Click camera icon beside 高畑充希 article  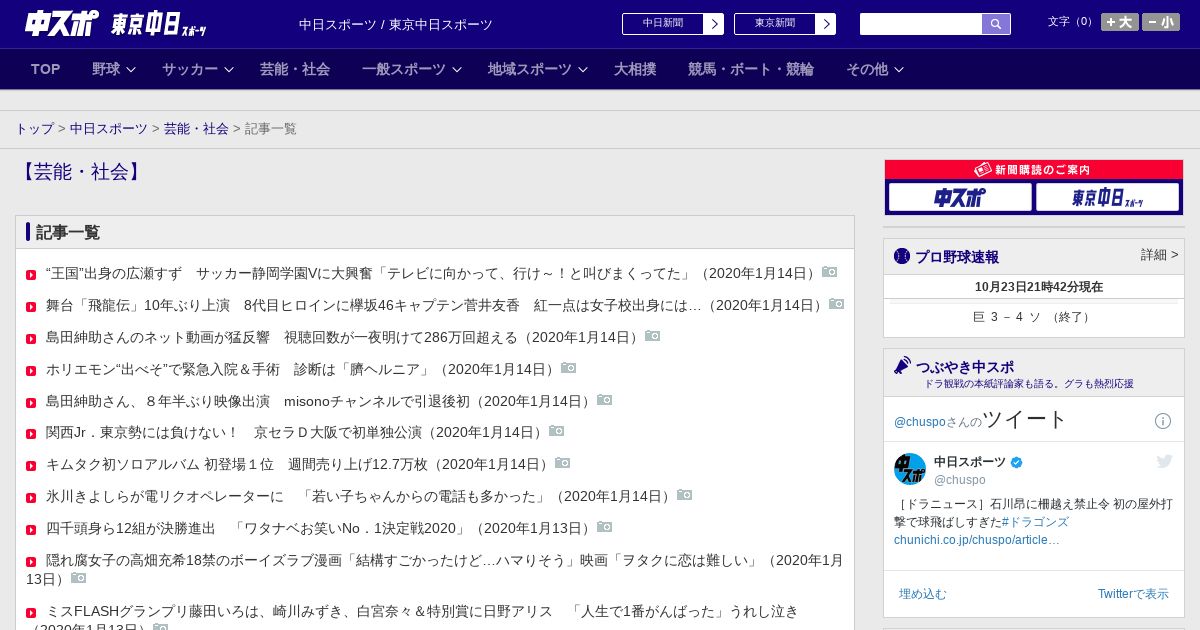(79, 578)
